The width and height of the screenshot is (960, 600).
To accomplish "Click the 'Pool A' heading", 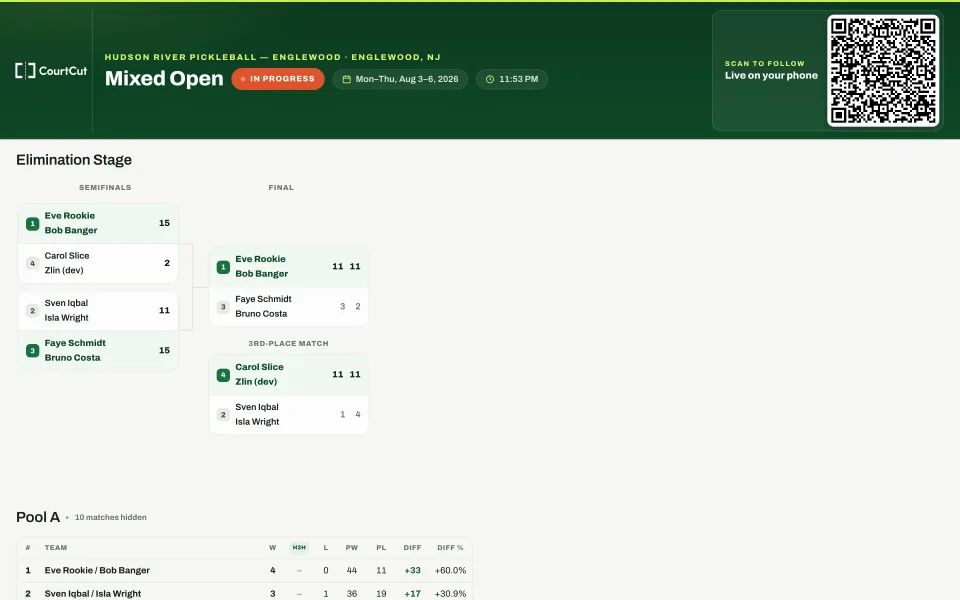I will coord(38,517).
